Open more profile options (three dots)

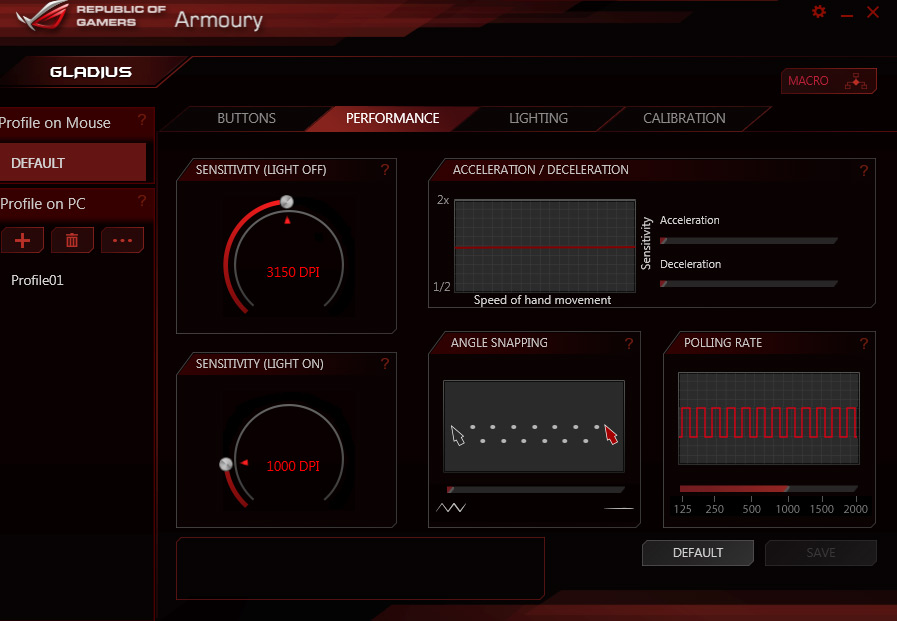pyautogui.click(x=122, y=240)
